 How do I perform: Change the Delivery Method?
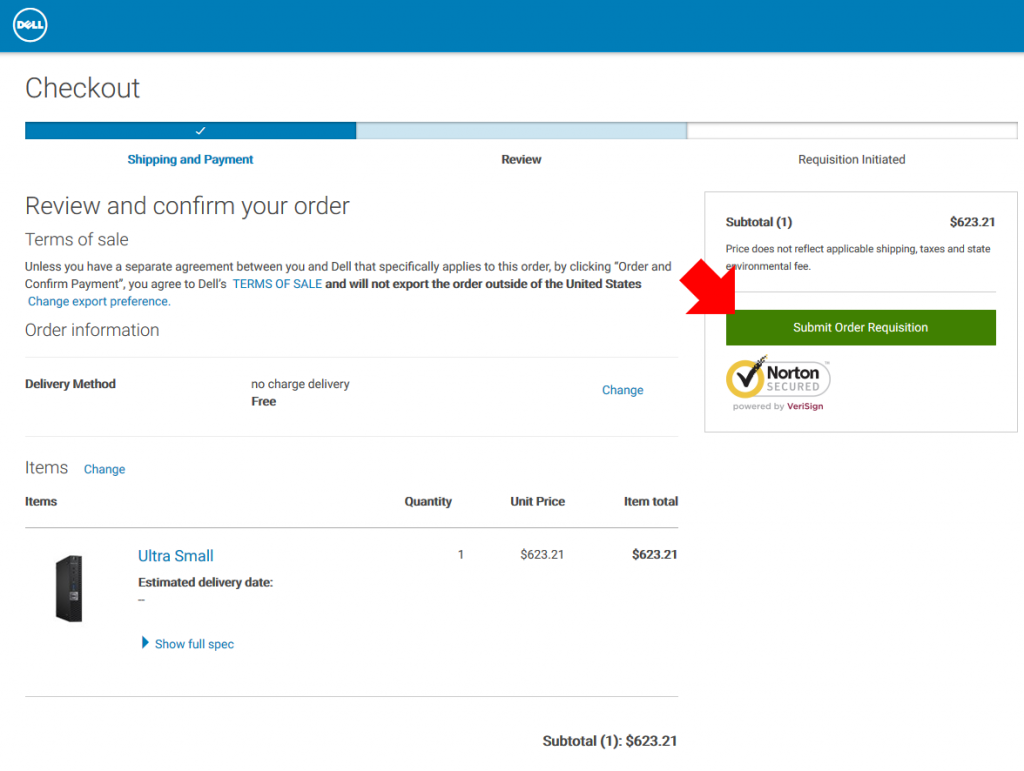tap(622, 390)
